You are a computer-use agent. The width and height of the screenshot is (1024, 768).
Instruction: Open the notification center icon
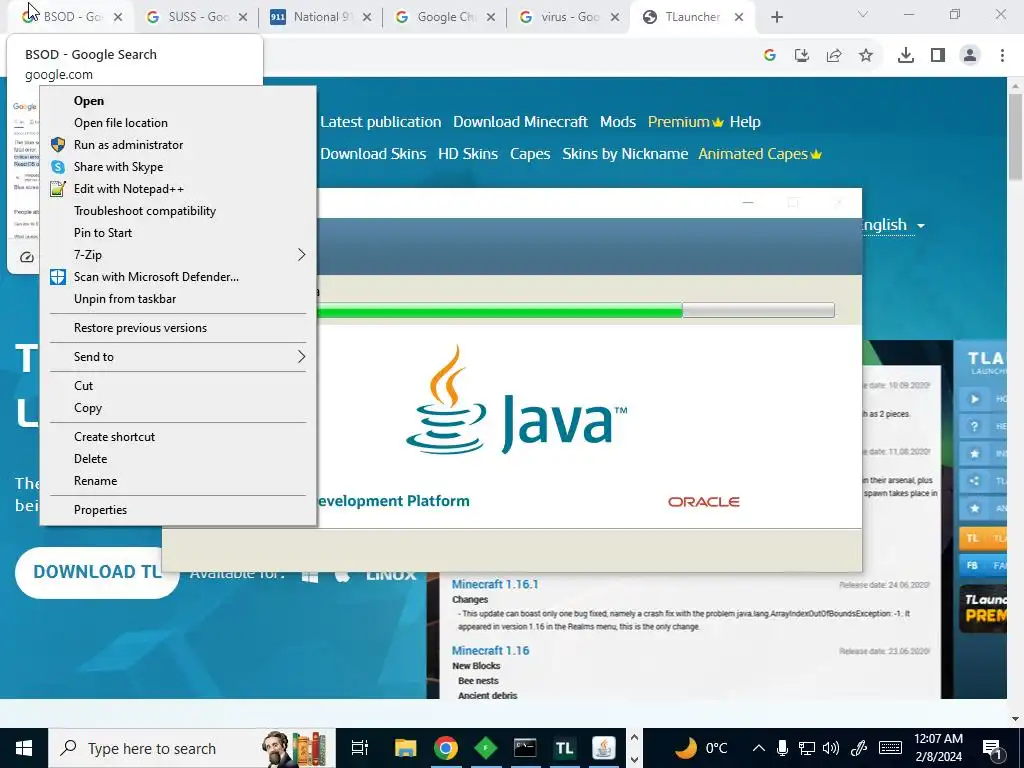point(992,748)
